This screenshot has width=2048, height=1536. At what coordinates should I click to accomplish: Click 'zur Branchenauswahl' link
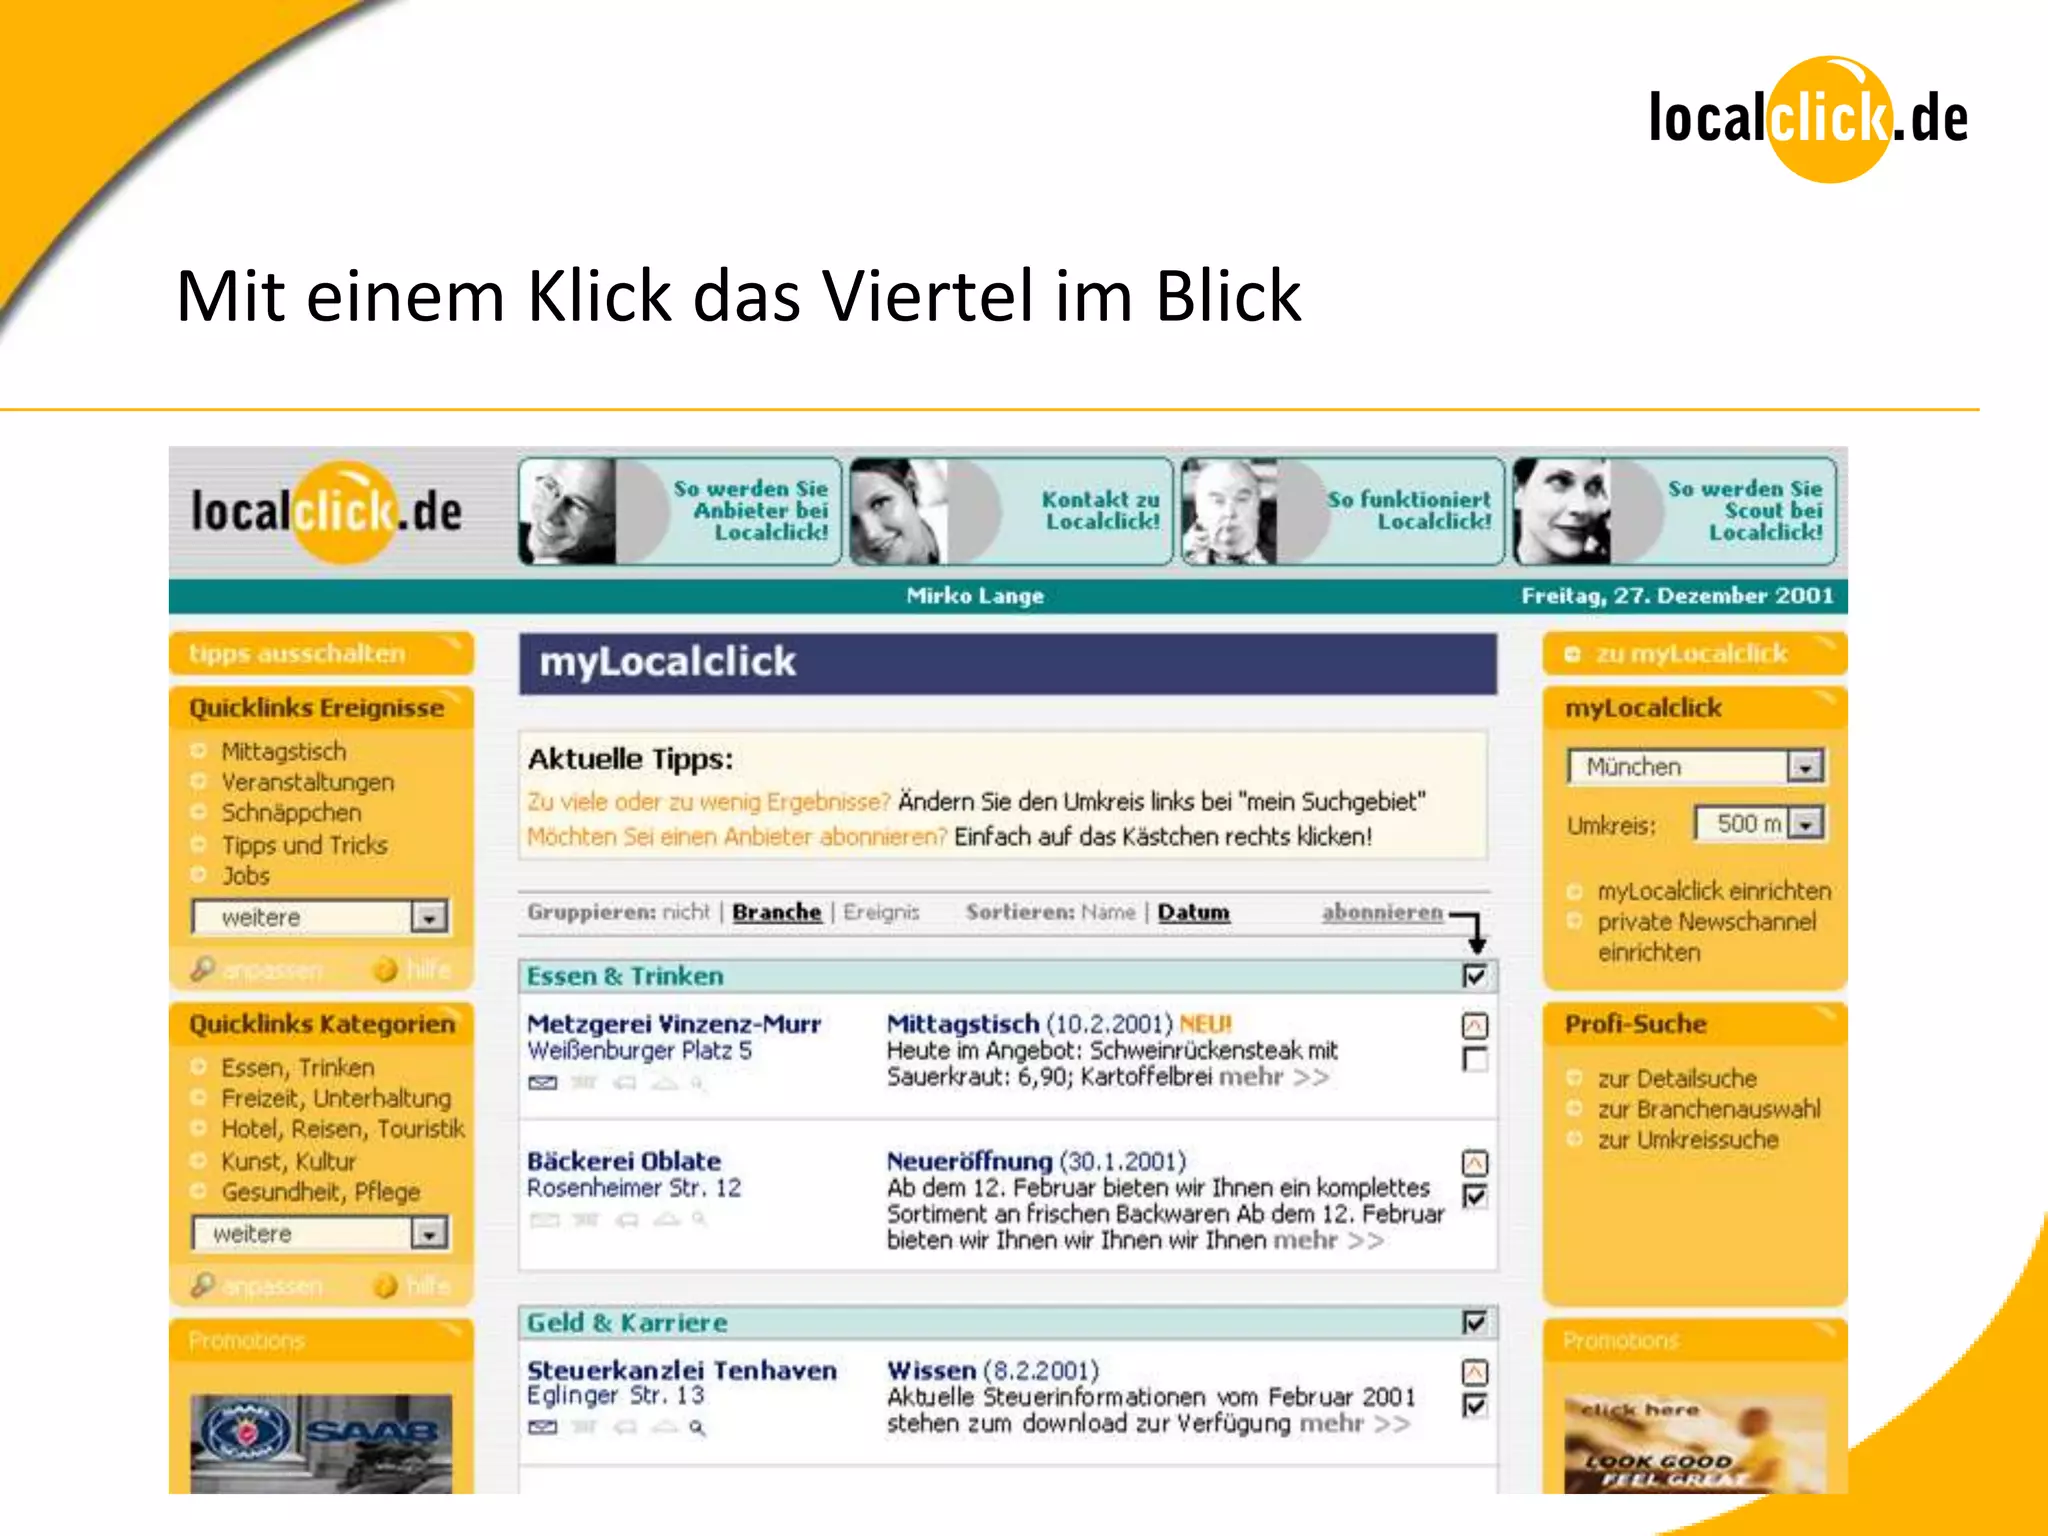(x=1709, y=1109)
